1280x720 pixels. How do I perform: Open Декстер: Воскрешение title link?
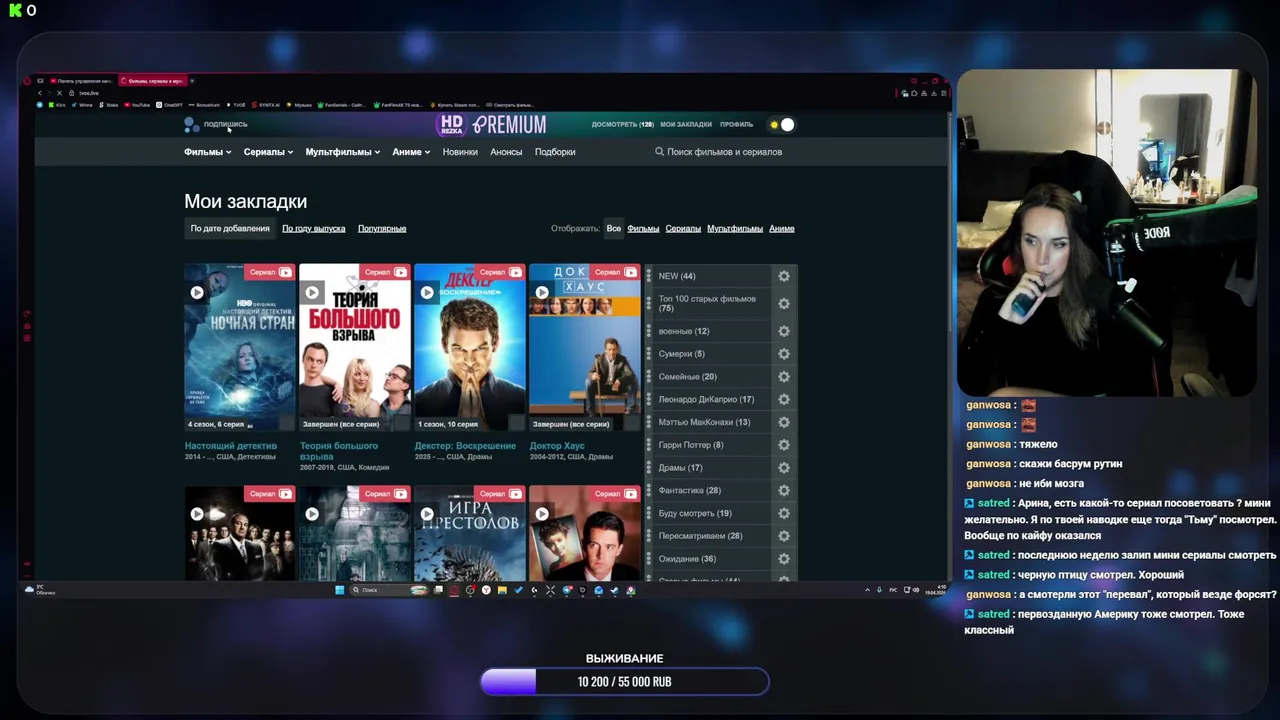465,446
